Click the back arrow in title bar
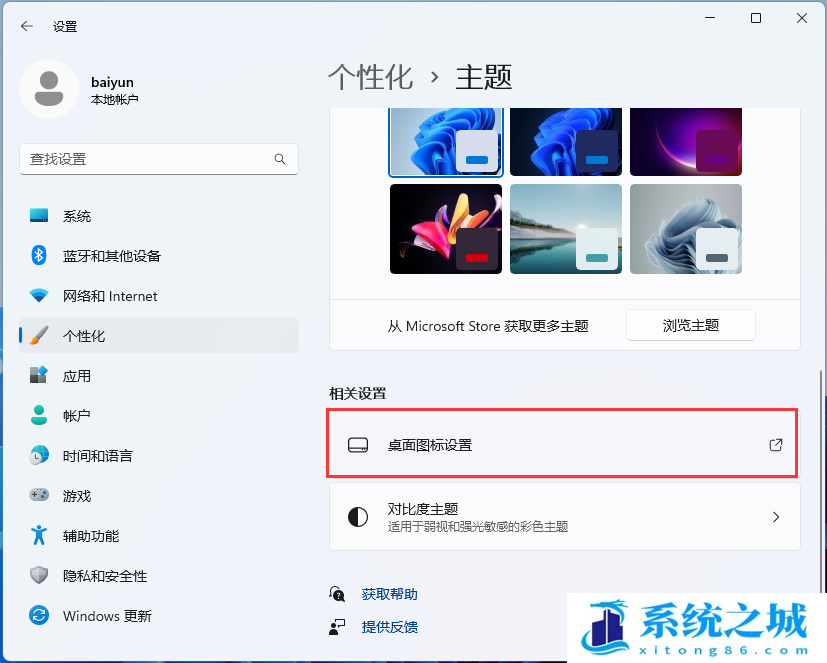Image resolution: width=827 pixels, height=663 pixels. [27, 26]
